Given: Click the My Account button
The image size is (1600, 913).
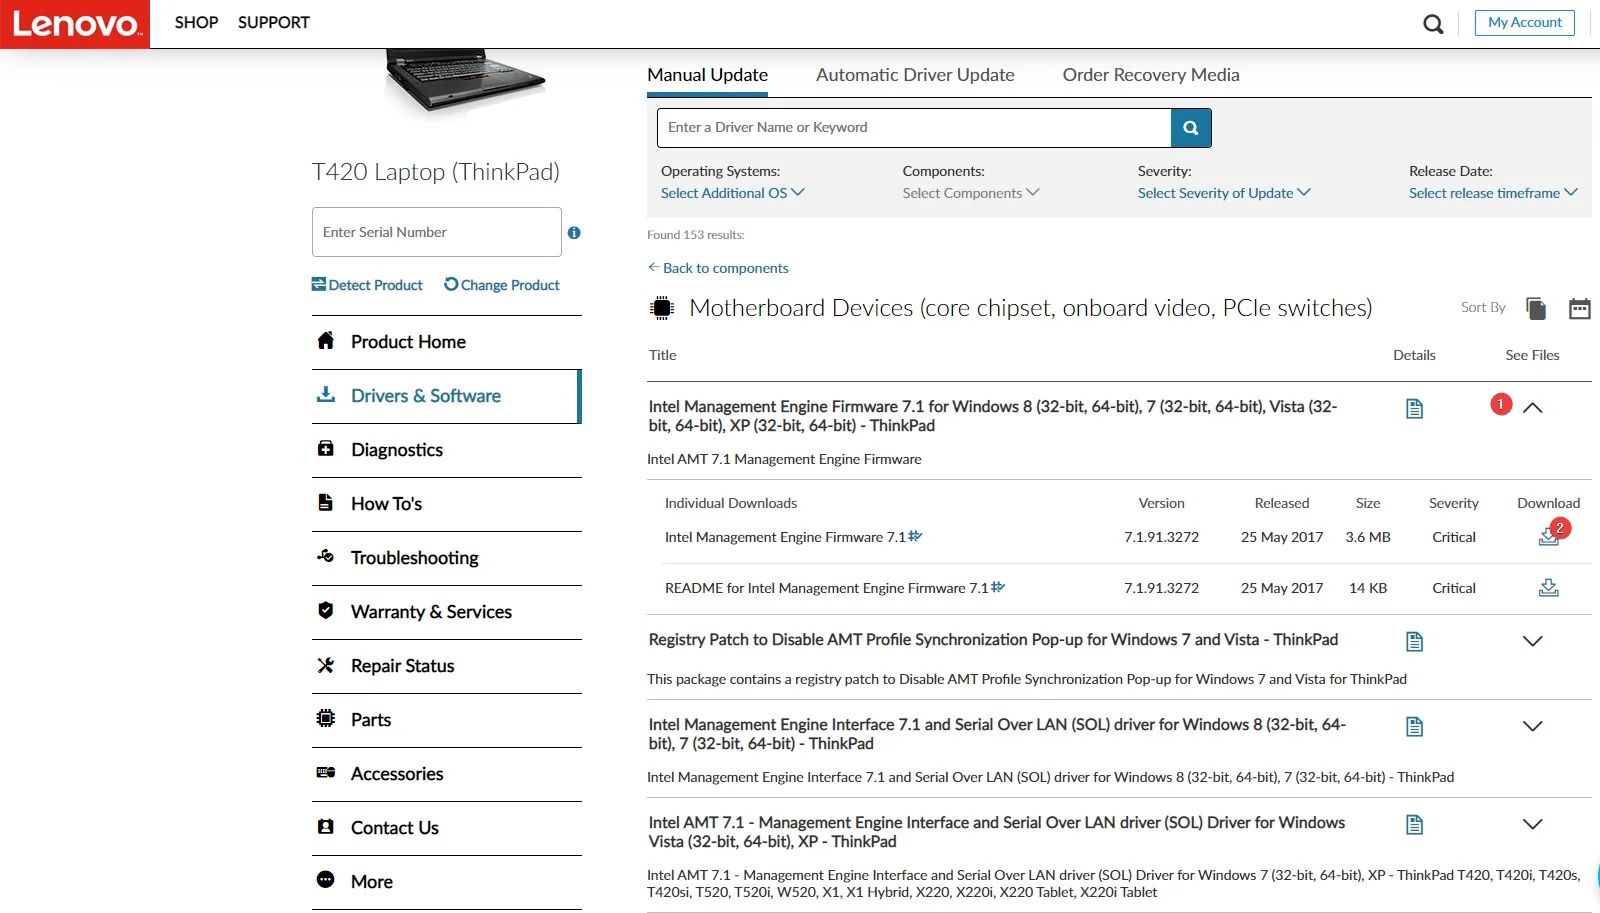Looking at the screenshot, I should point(1524,23).
